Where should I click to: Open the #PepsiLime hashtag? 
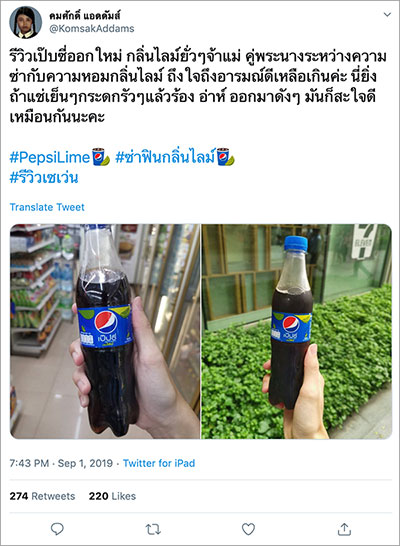(x=50, y=157)
